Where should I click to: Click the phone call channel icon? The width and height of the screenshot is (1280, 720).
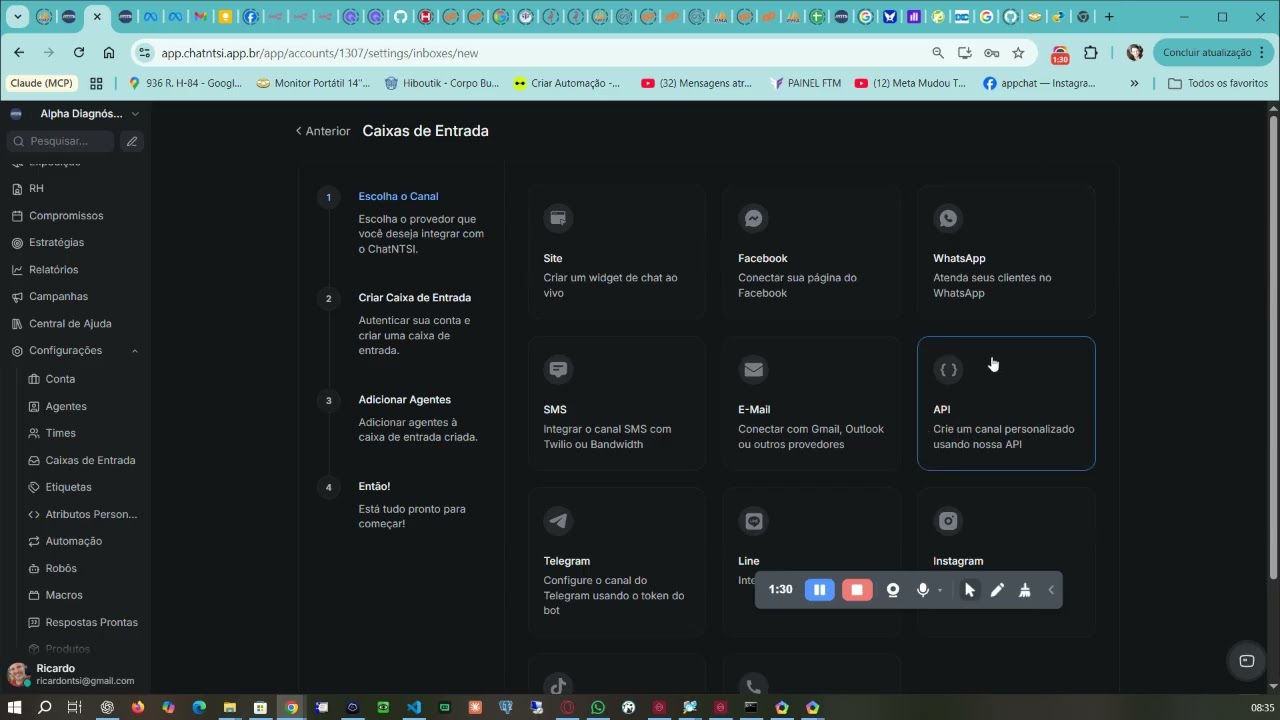coord(753,685)
